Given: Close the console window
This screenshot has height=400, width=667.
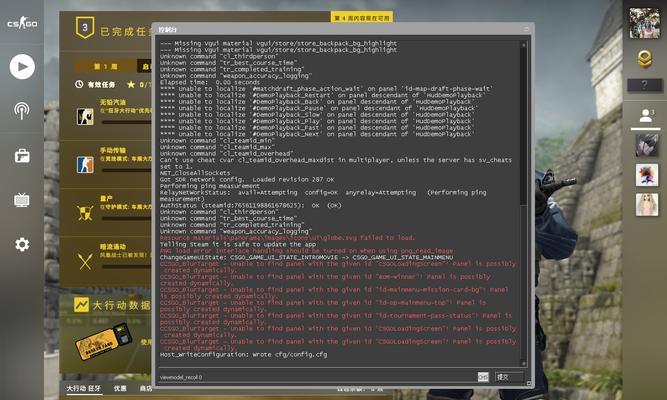Looking at the screenshot, I should pos(526,29).
